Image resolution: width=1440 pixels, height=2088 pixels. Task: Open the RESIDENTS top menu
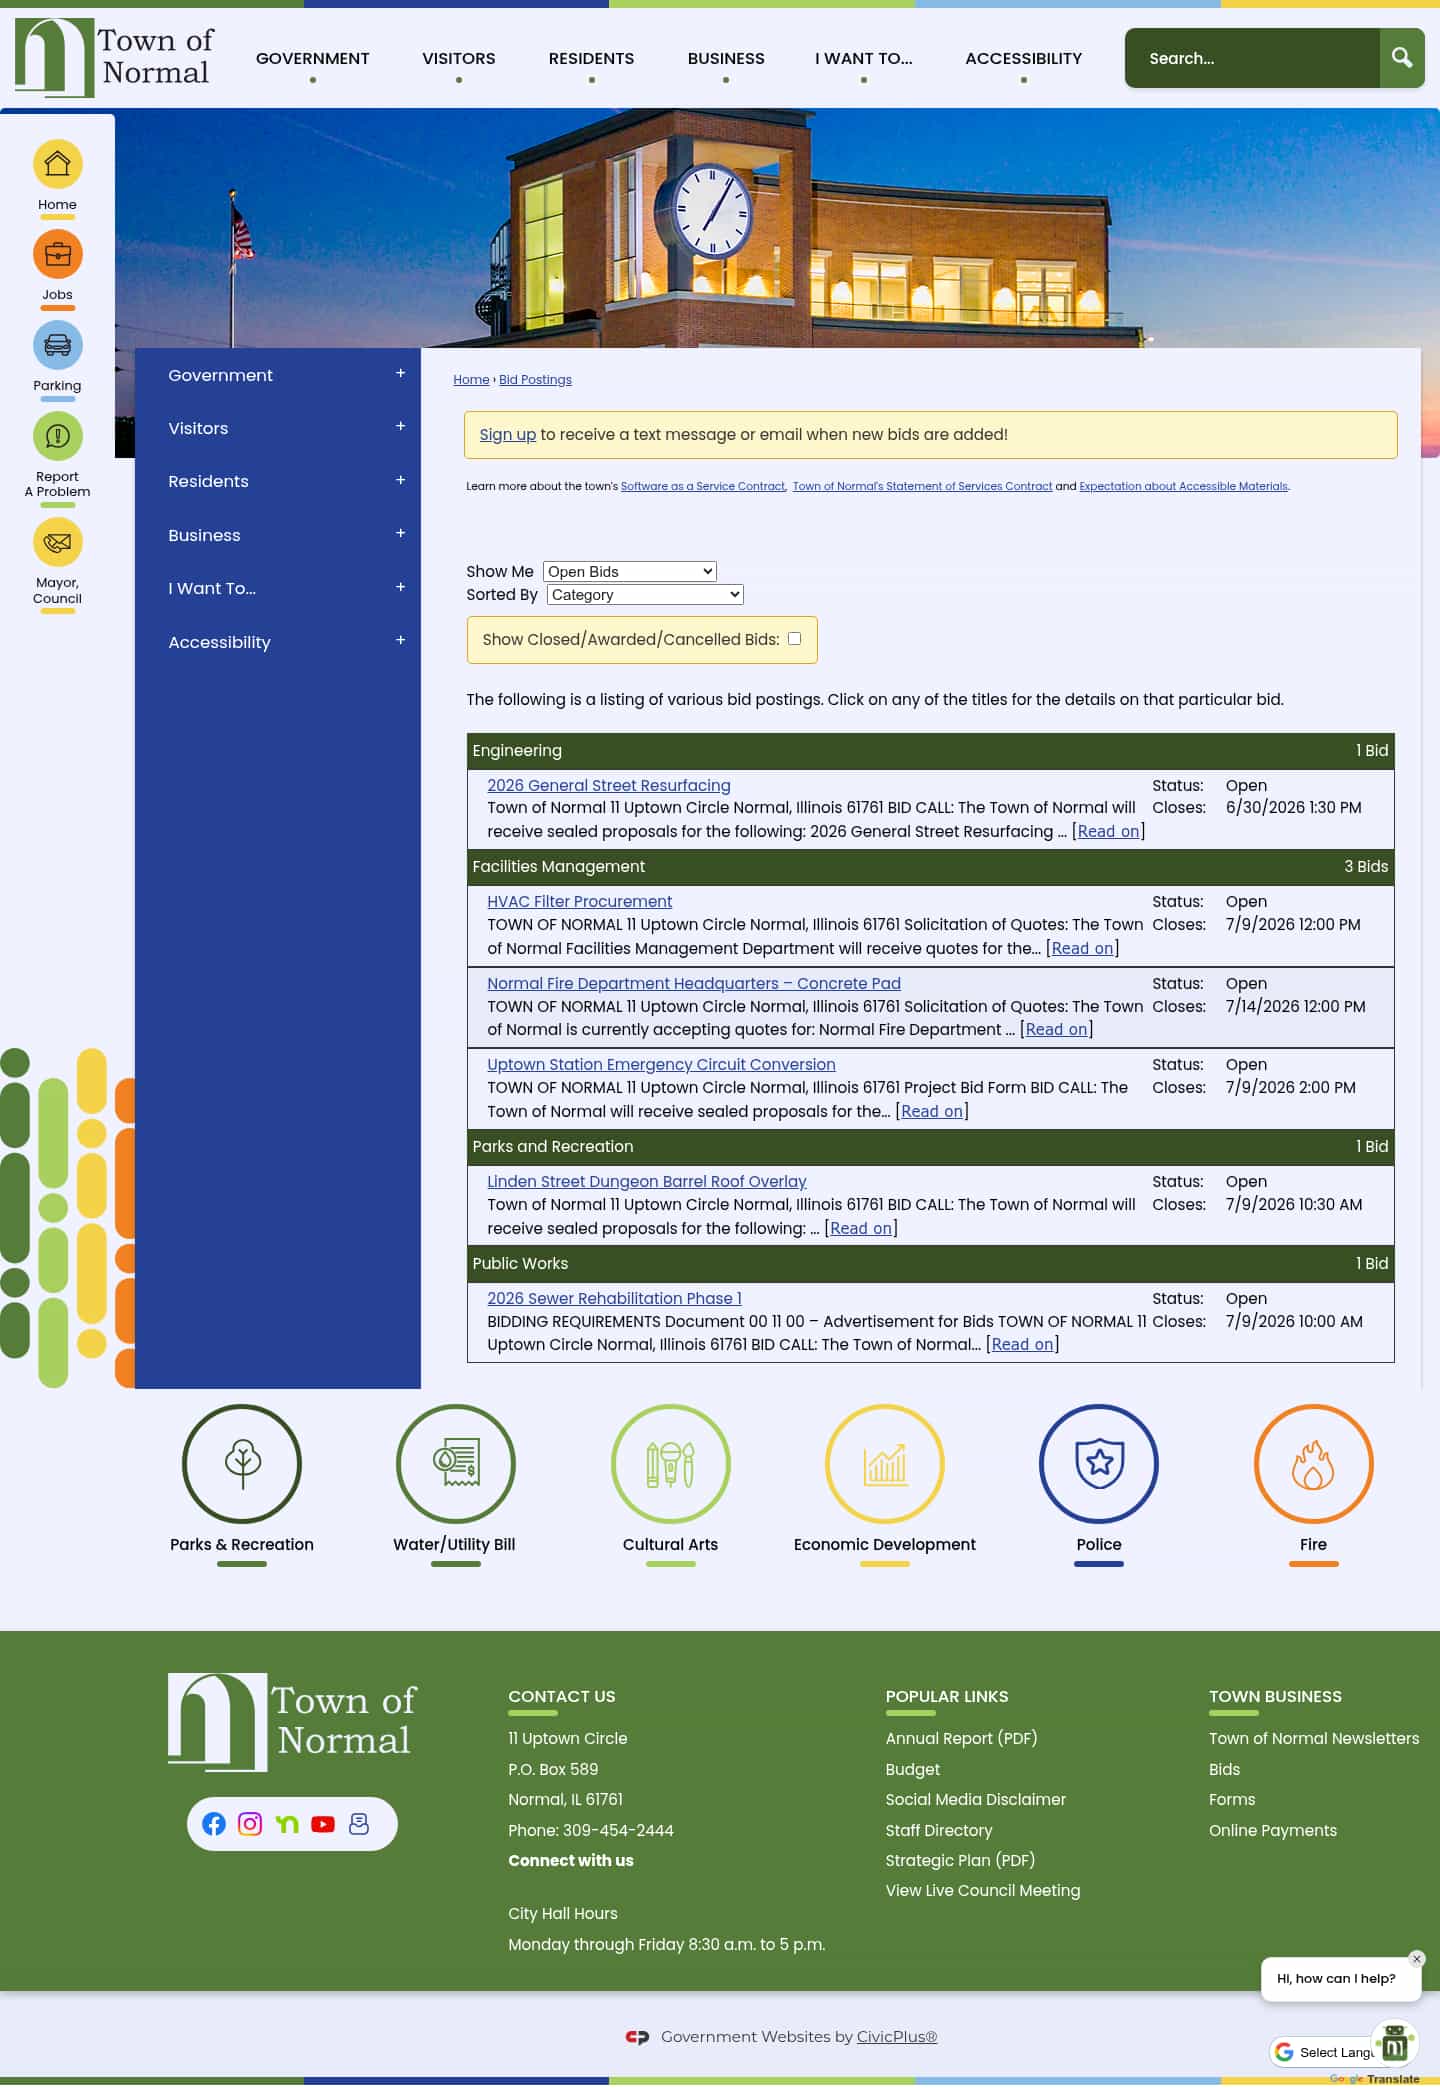click(x=591, y=58)
